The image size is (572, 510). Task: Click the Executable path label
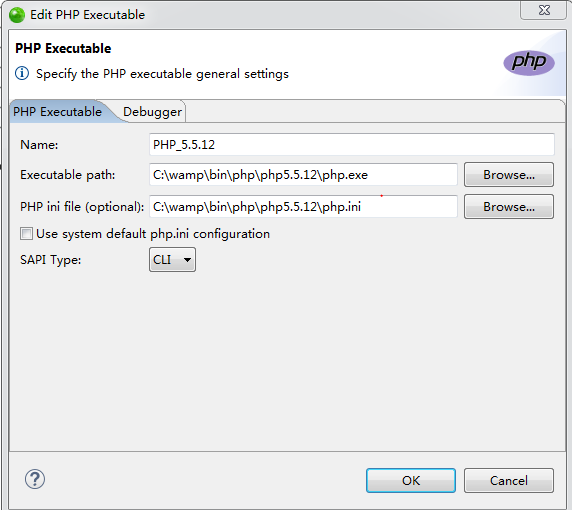click(x=67, y=175)
